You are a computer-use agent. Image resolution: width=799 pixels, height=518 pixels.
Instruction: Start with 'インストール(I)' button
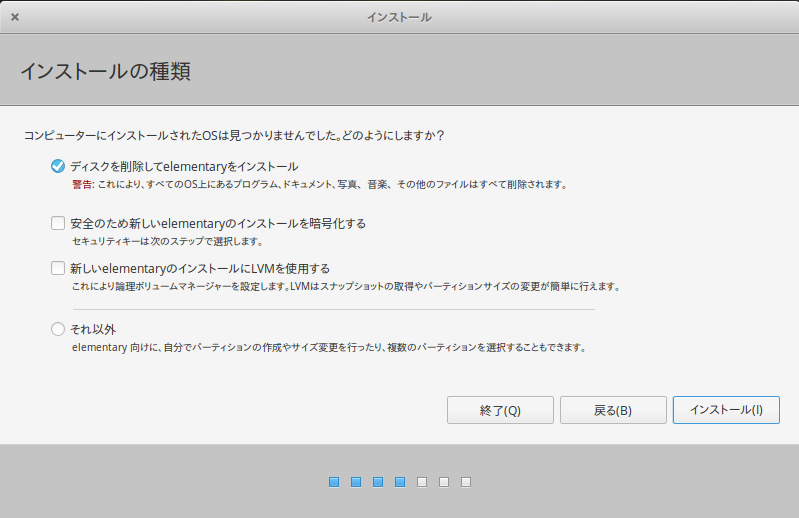[726, 410]
